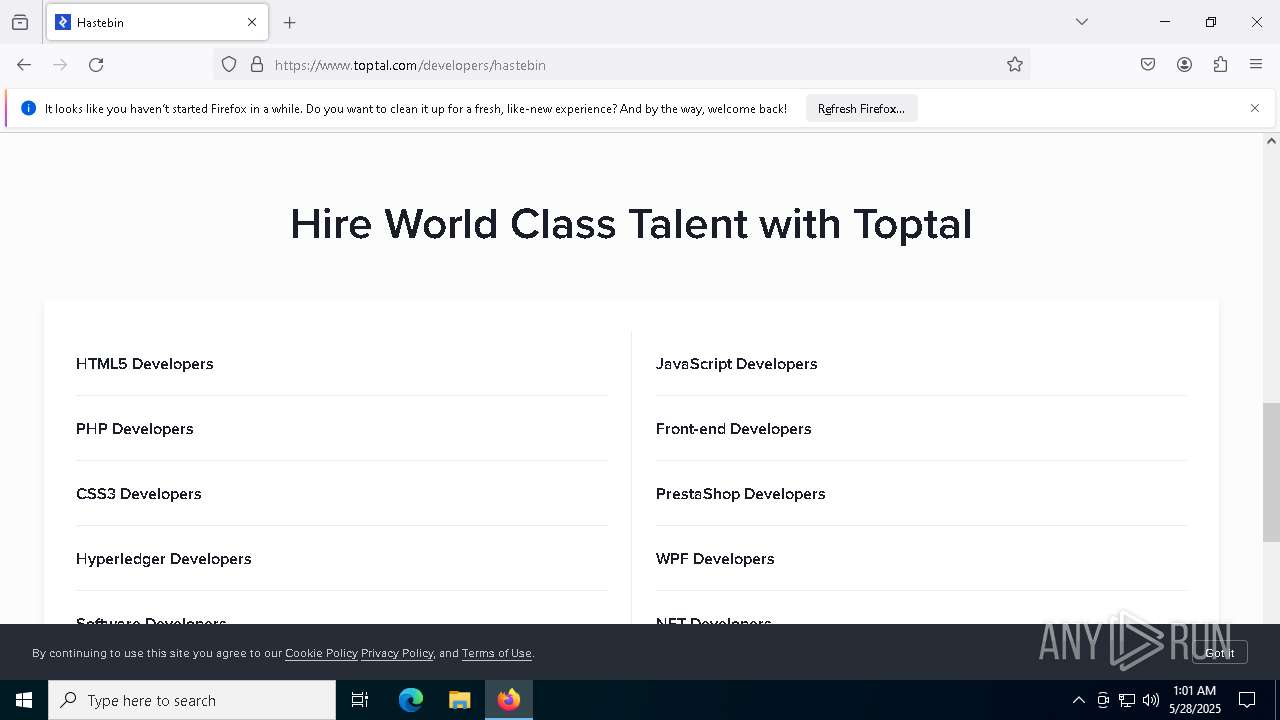Open tracking protection shield icon
The width and height of the screenshot is (1280, 720).
pyautogui.click(x=229, y=65)
